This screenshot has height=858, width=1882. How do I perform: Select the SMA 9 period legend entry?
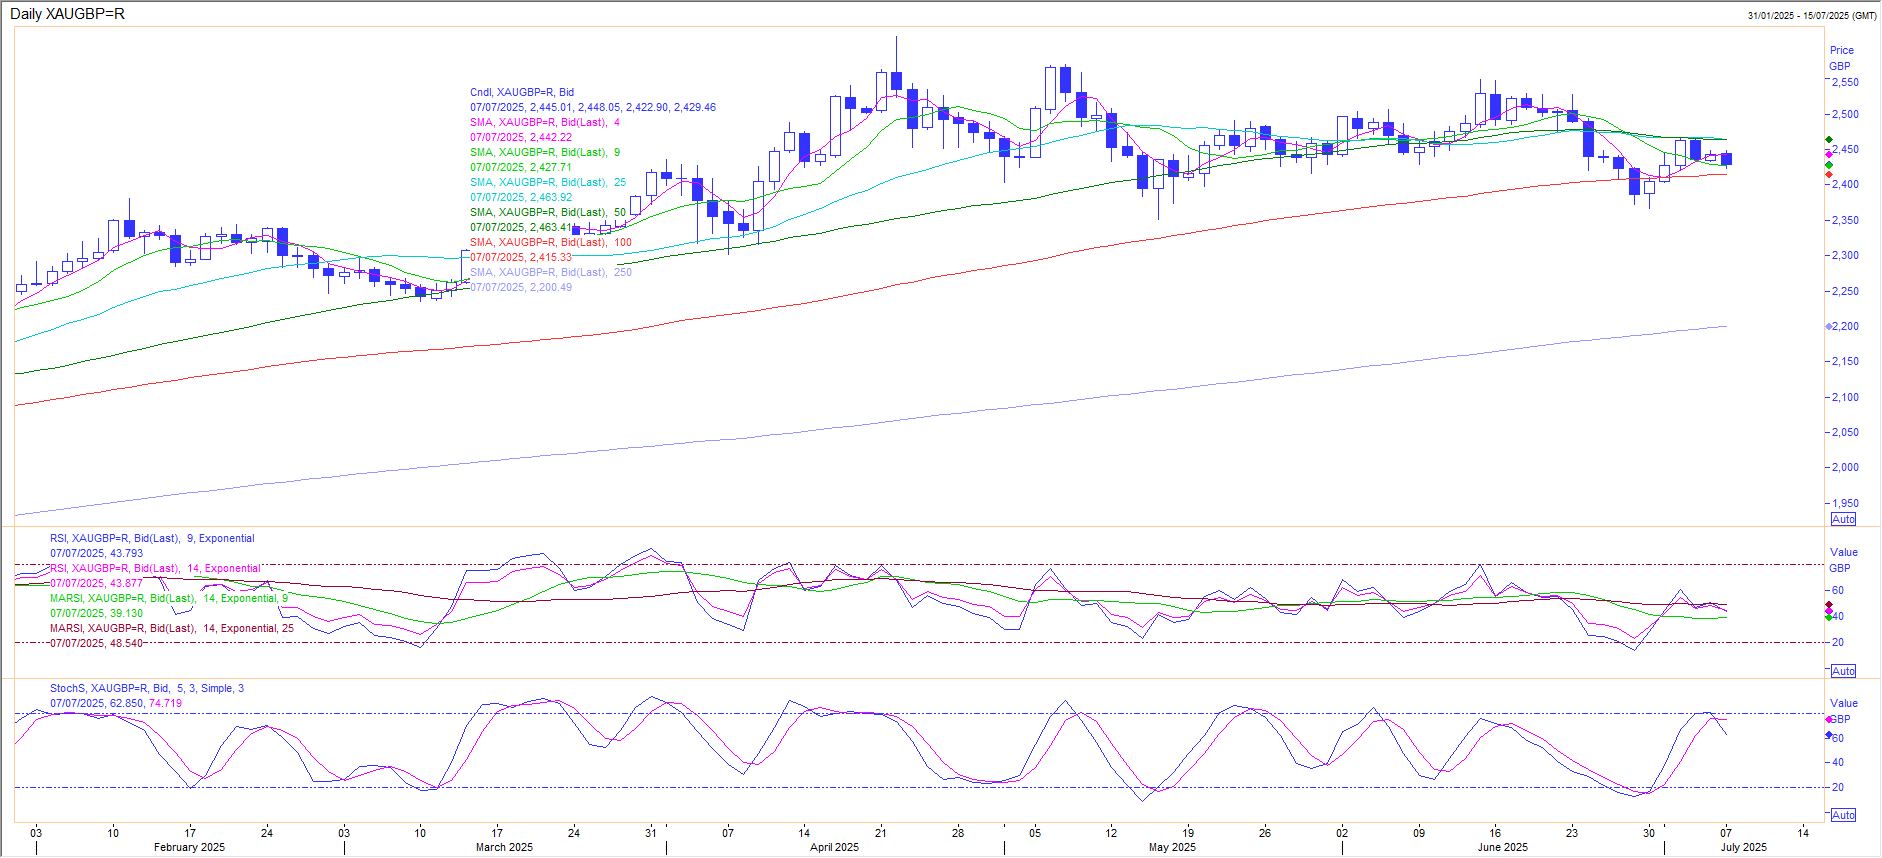[545, 152]
